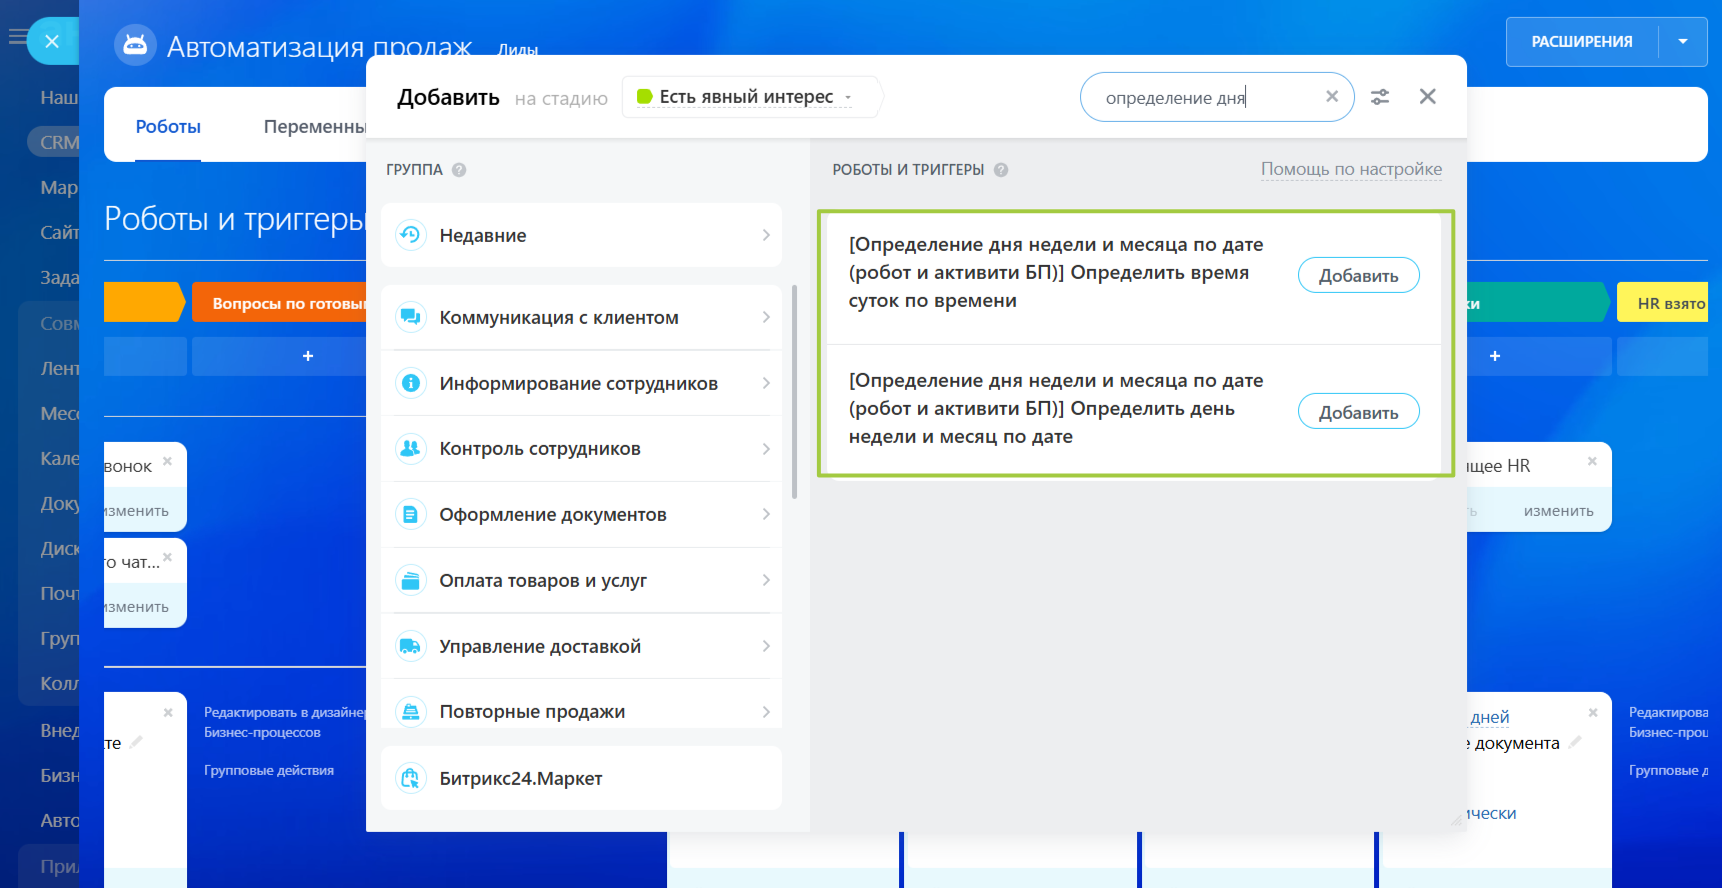The image size is (1722, 888).
Task: Open the stage dropdown Есть явный интерес
Action: coord(745,97)
